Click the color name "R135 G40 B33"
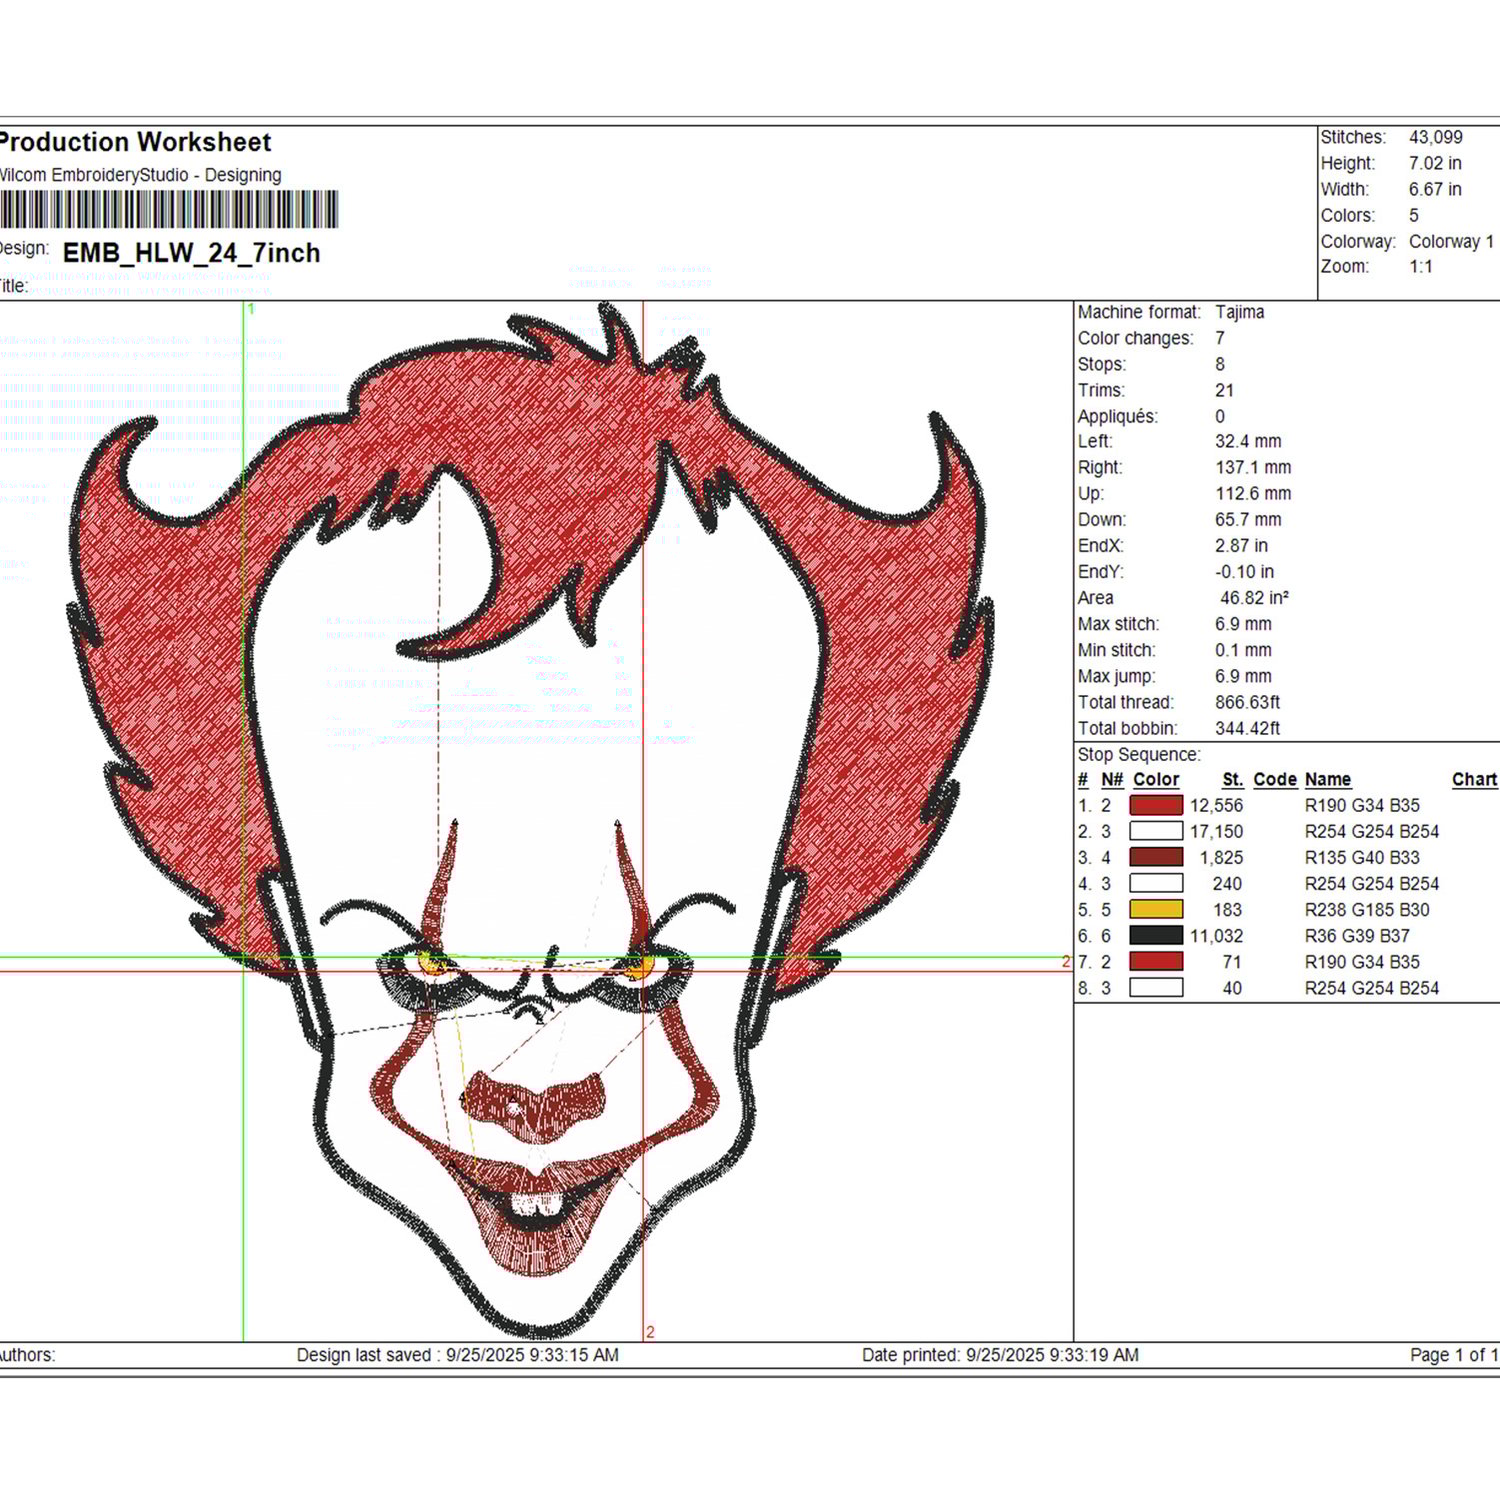 [1362, 857]
